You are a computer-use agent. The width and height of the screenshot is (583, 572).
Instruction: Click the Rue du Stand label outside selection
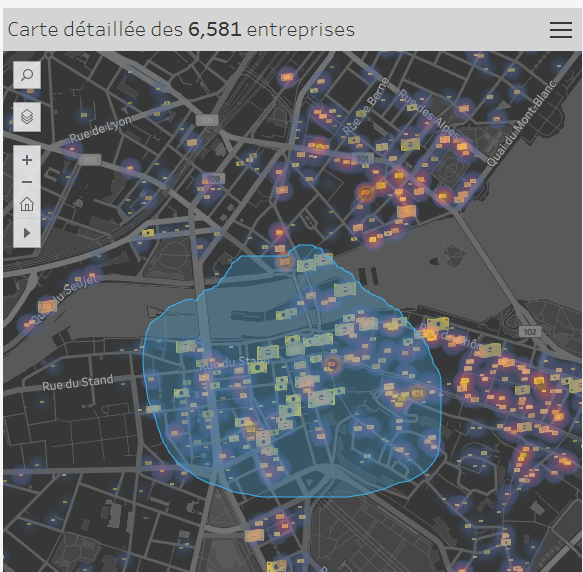tap(77, 383)
